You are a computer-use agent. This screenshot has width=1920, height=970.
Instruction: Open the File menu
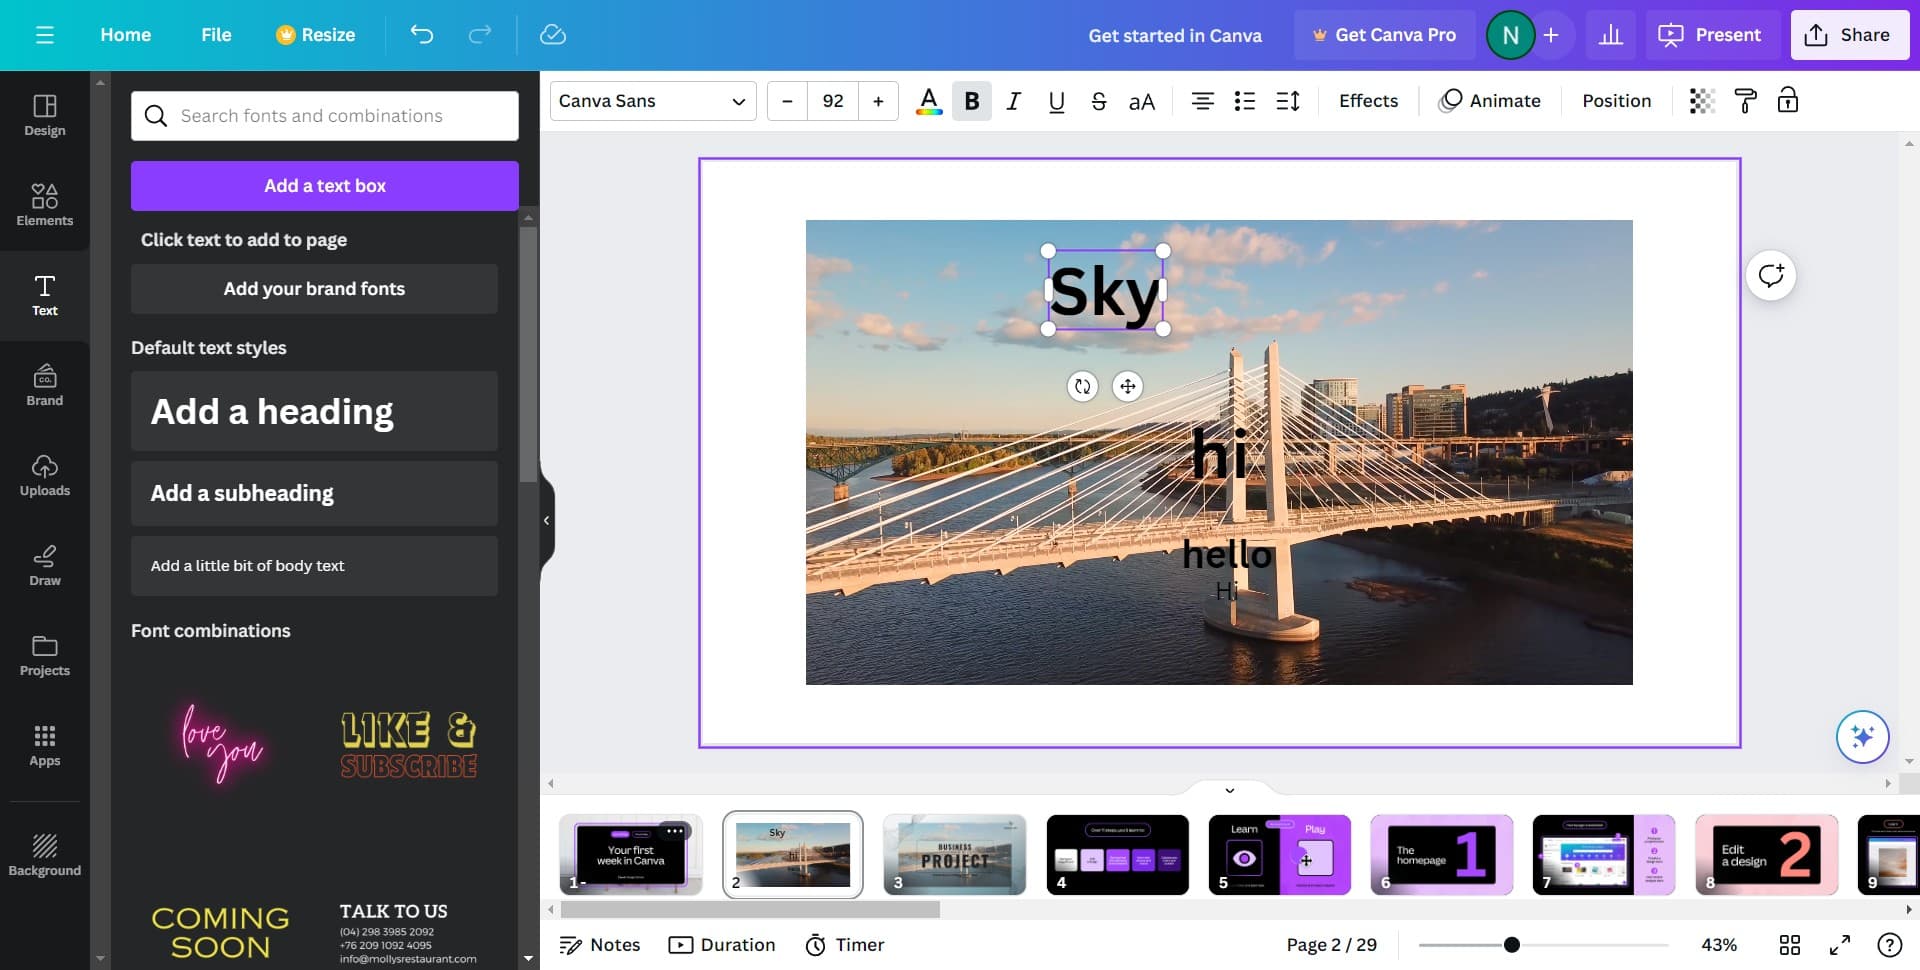point(215,34)
